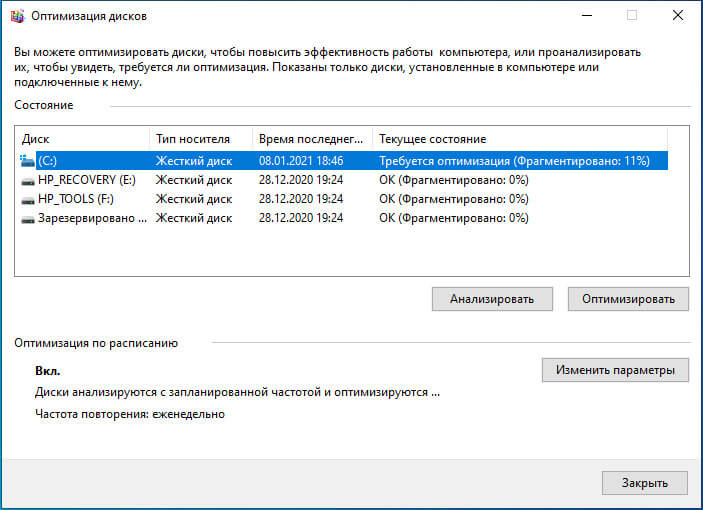Click the Время последнег... column header
This screenshot has height=510, width=703.
312,139
